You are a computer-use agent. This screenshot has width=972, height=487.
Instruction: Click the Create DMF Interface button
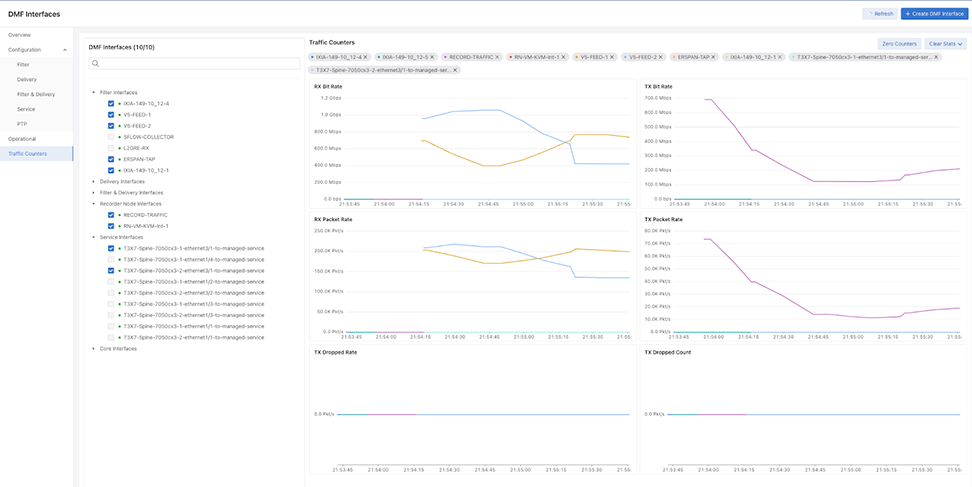[x=934, y=14]
